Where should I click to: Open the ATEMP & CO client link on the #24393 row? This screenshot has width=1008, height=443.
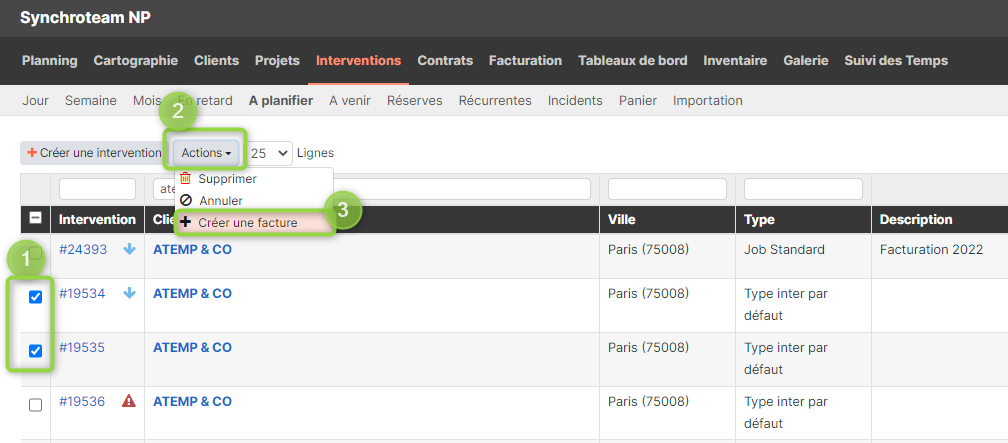(x=192, y=249)
